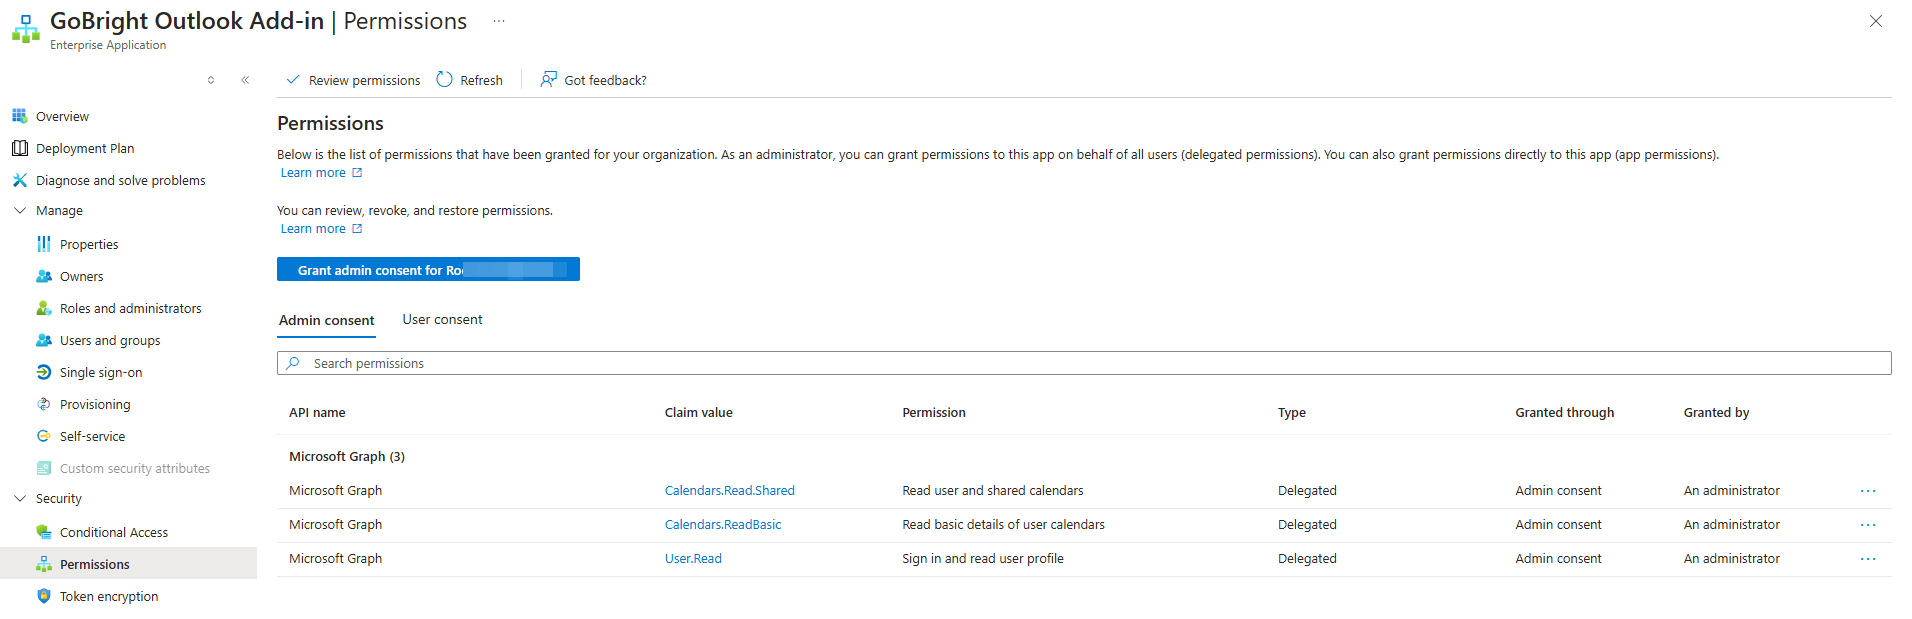Click the API name column header
Viewport: 1912px width, 619px height.
click(x=317, y=413)
